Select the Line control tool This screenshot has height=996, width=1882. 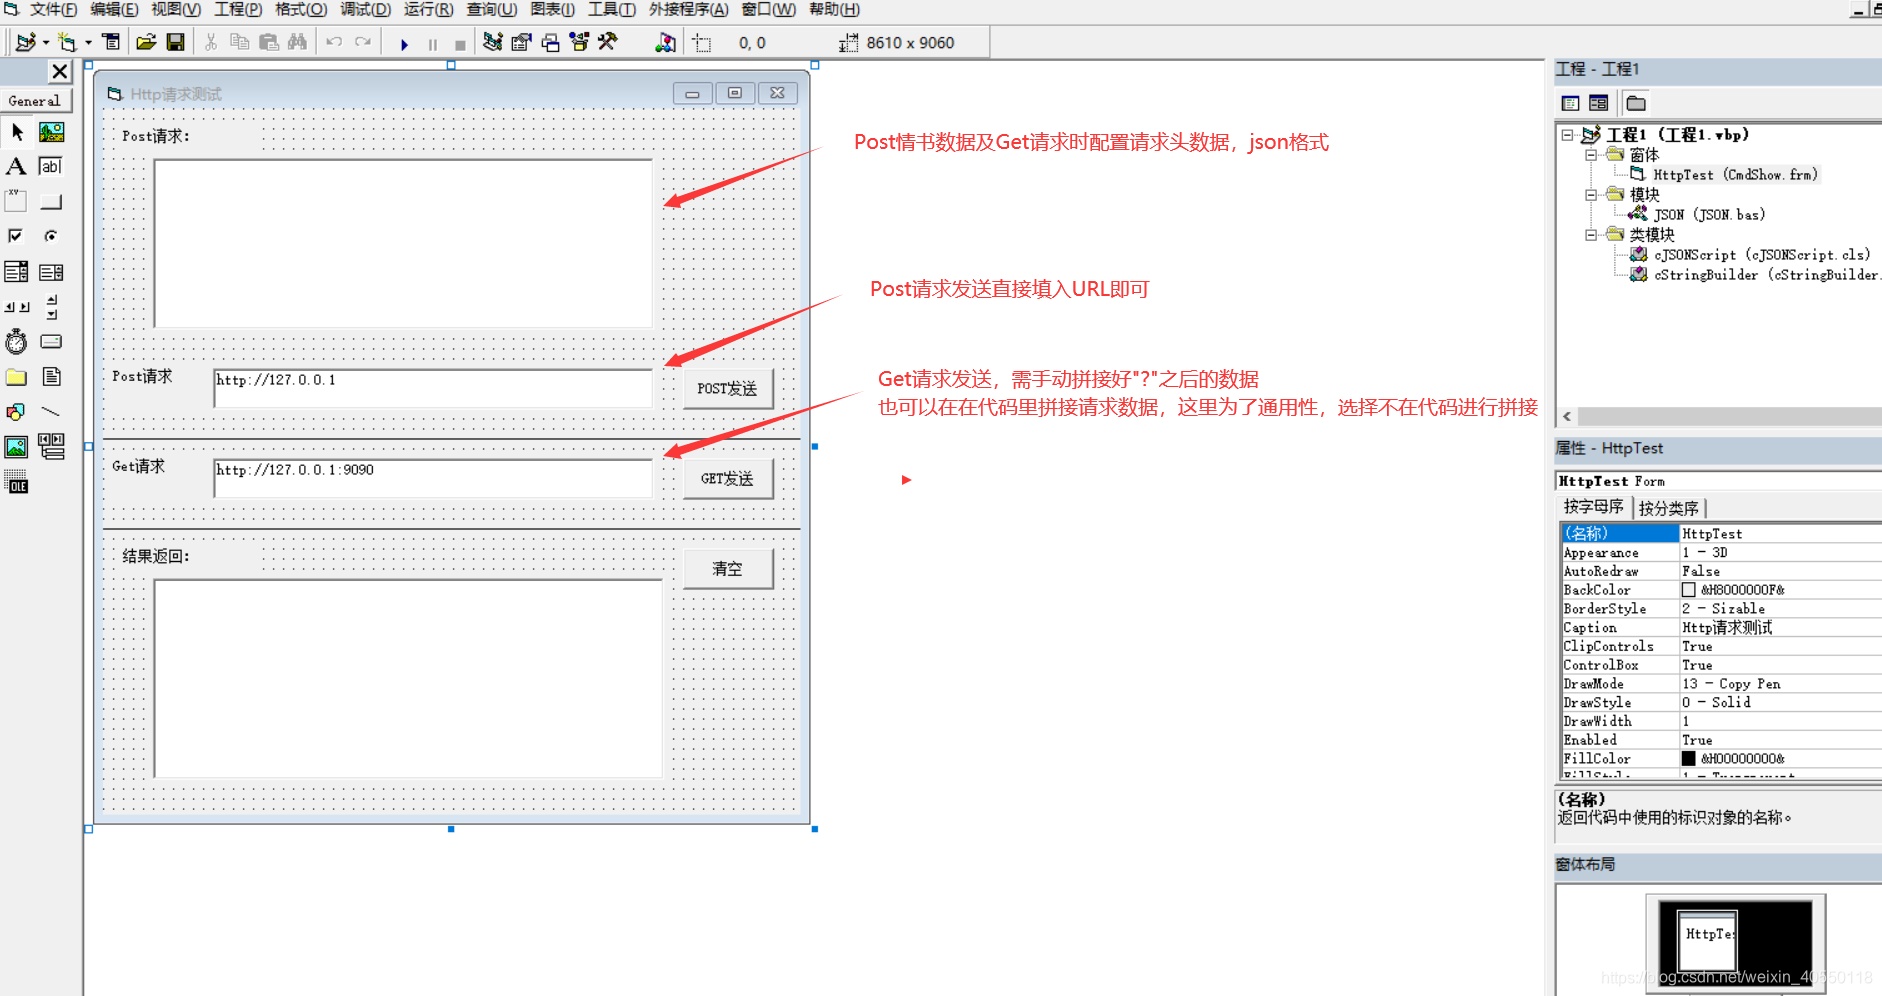pos(51,412)
